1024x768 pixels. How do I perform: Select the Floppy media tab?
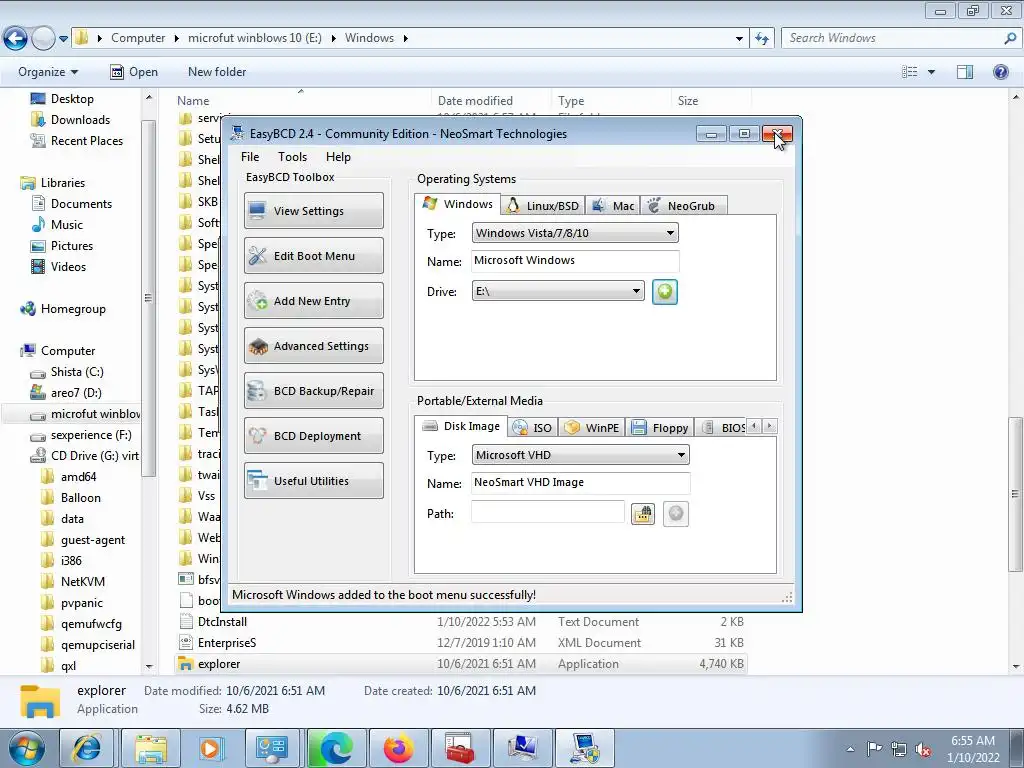(x=660, y=428)
